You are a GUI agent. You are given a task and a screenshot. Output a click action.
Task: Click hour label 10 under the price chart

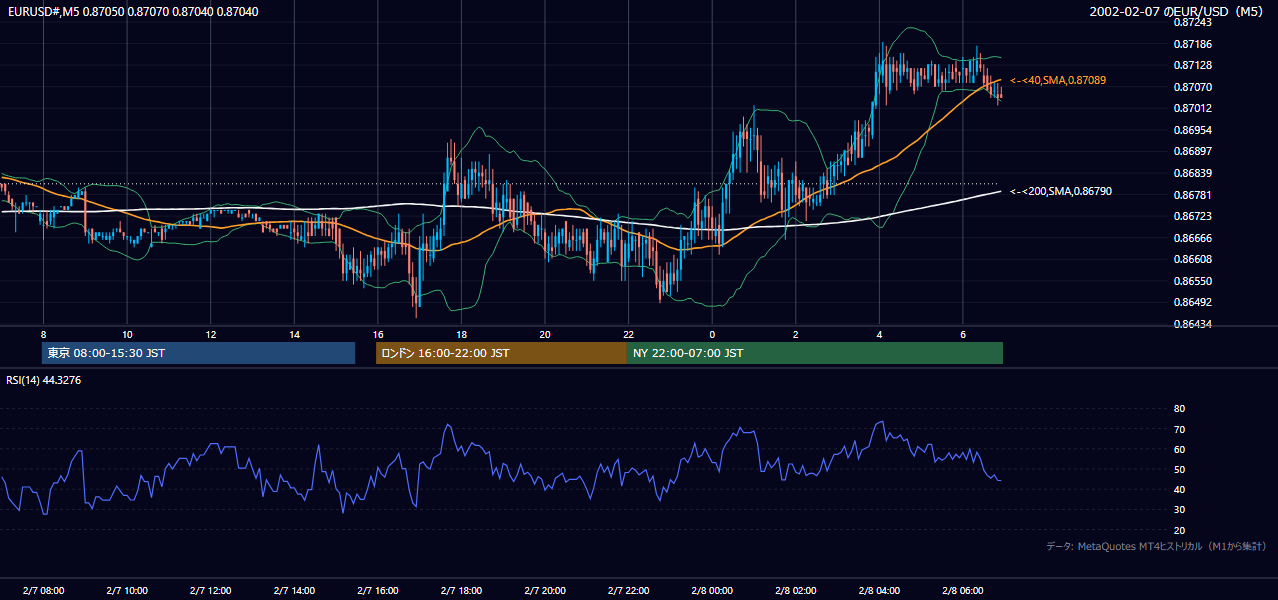coord(127,334)
